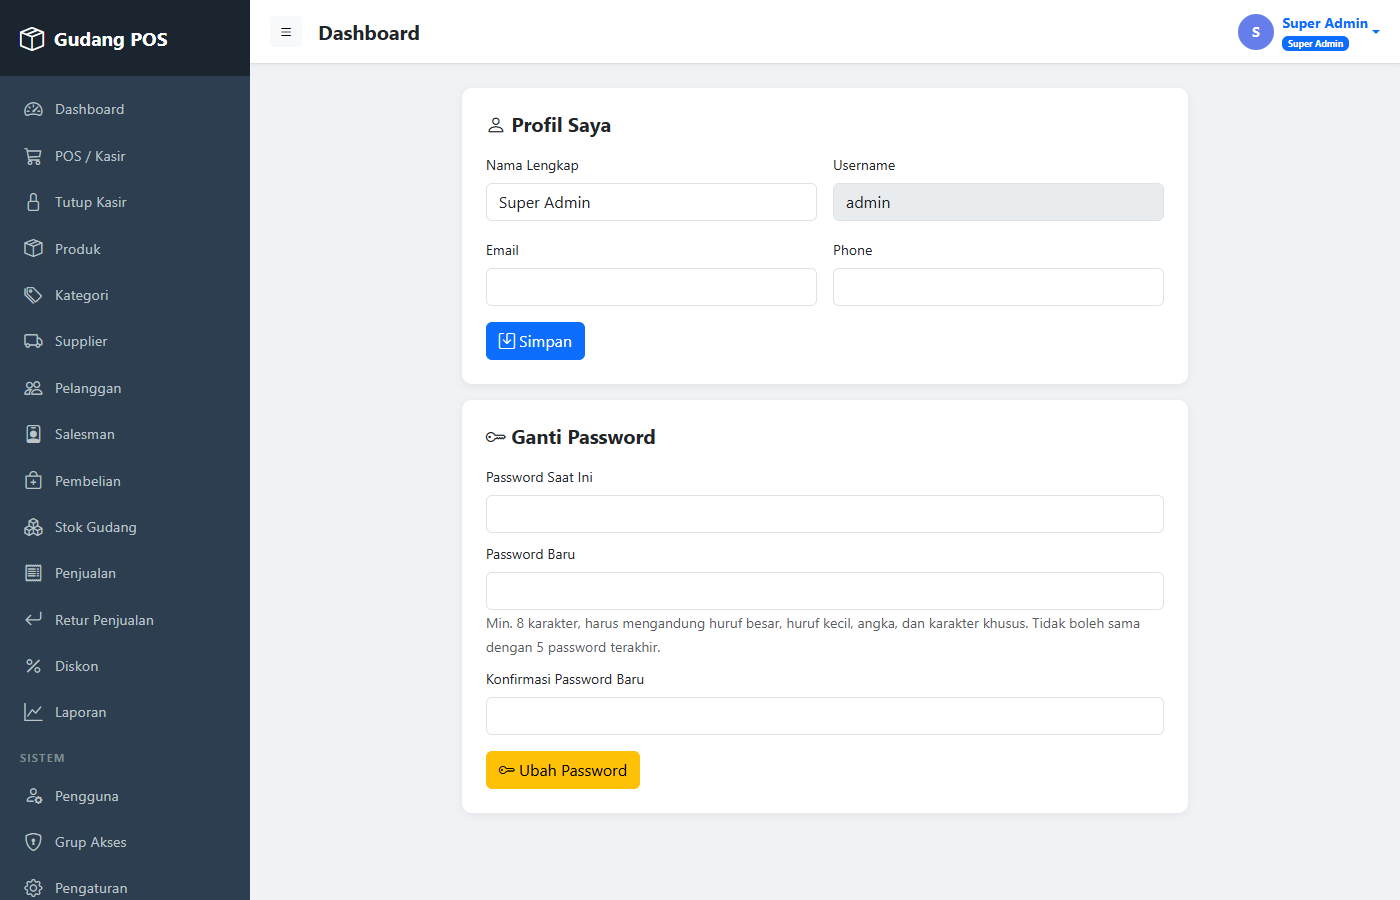Click the Stok Gudang boxes icon

(x=33, y=527)
